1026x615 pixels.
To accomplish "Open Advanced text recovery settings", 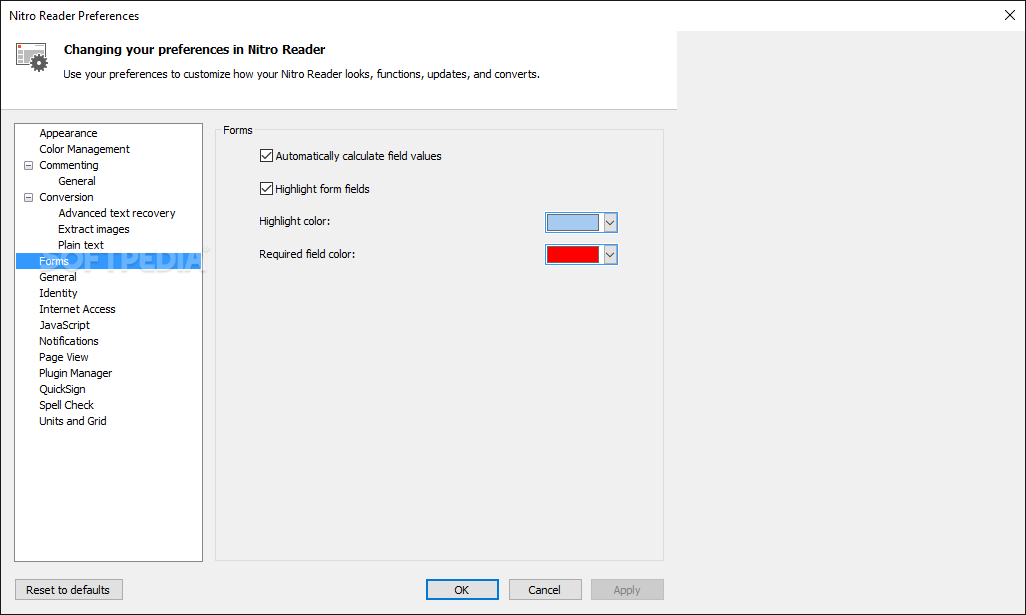I will 116,213.
